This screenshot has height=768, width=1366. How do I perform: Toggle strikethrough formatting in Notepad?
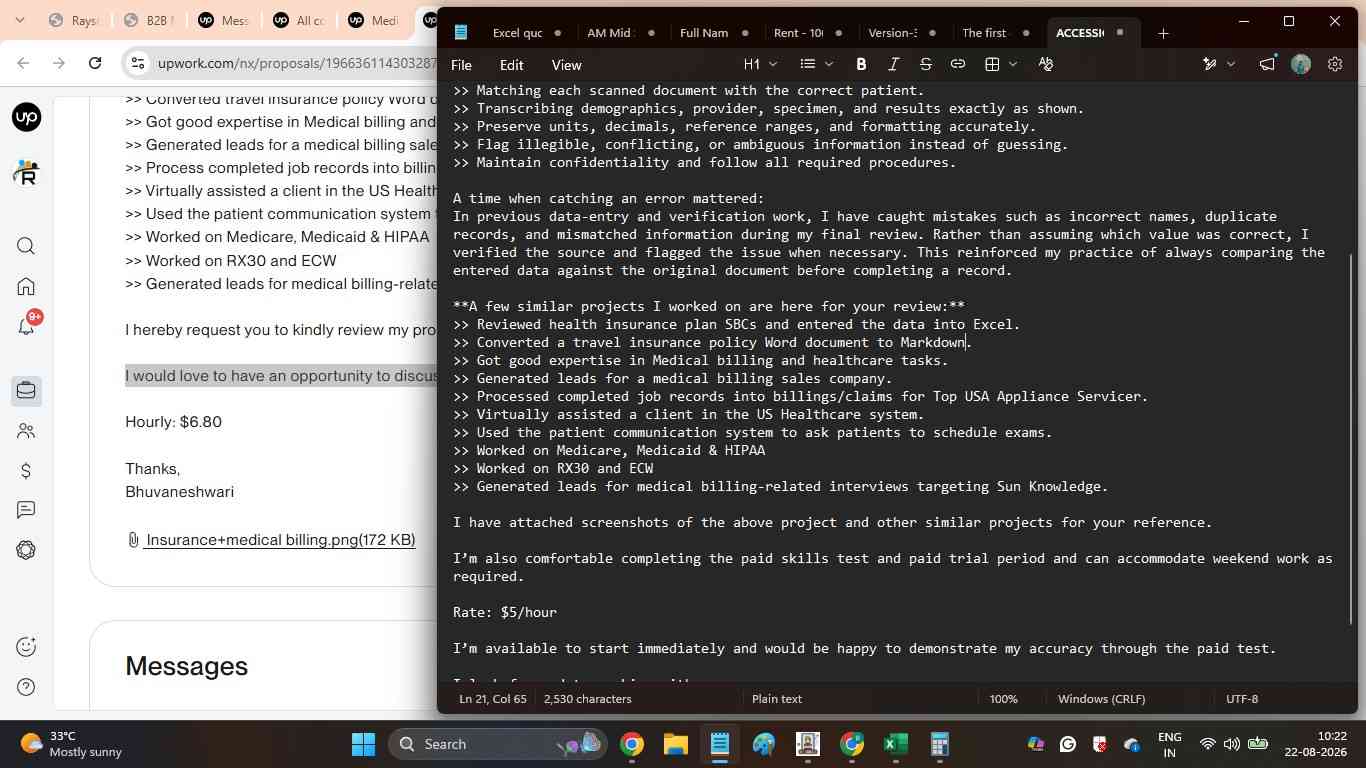point(925,64)
